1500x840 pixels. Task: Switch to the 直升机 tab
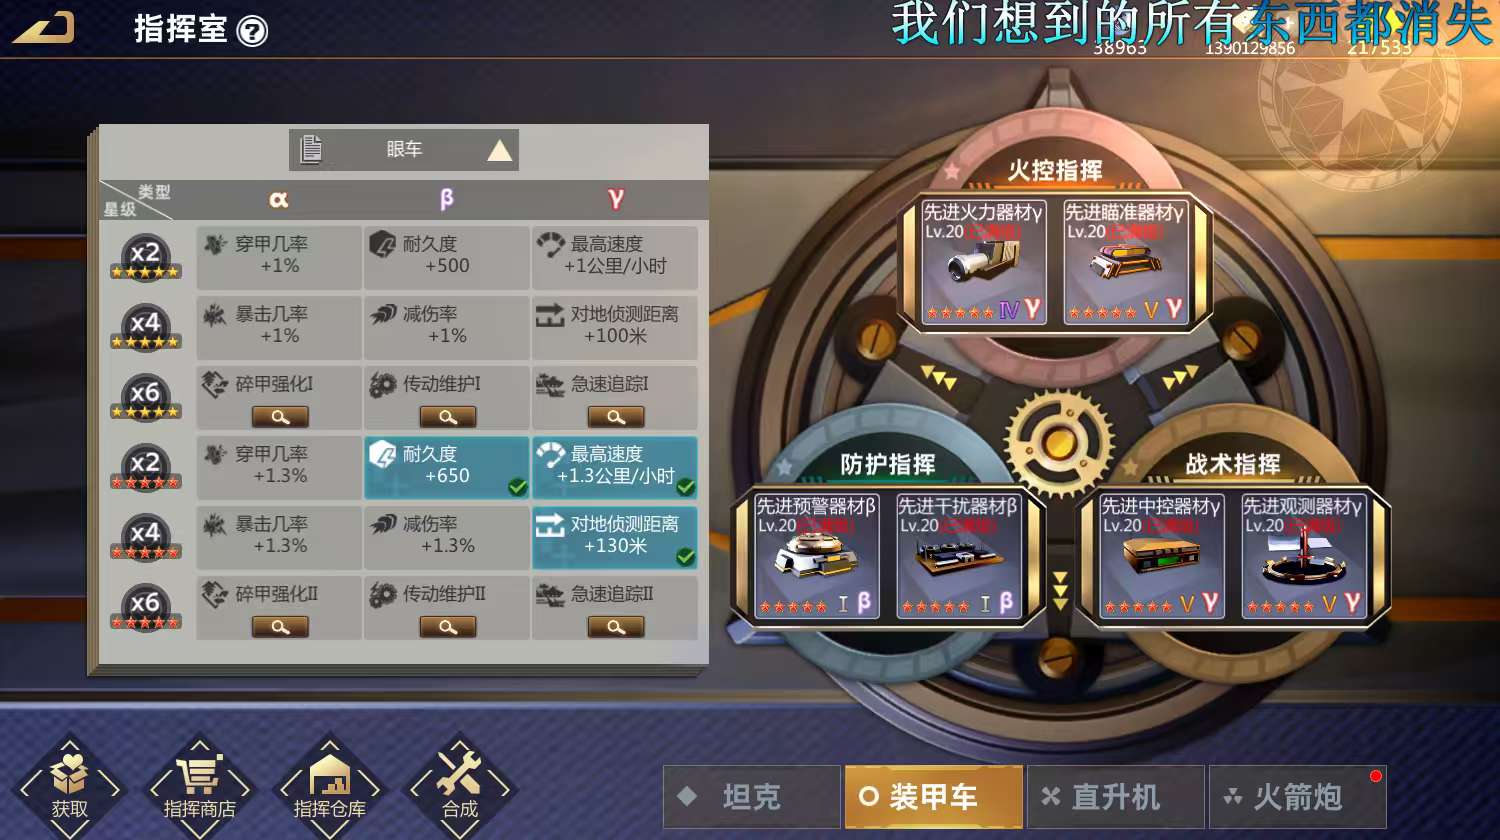1116,797
